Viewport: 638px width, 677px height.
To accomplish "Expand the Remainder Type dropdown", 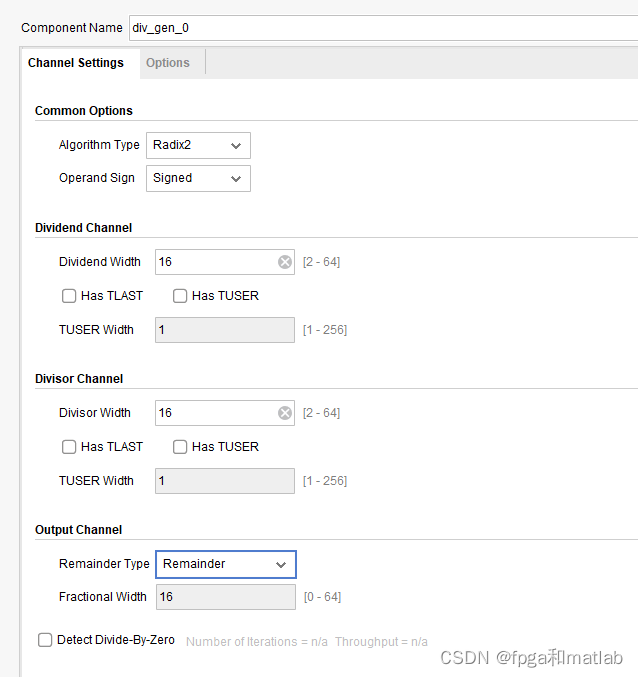I will pos(225,564).
